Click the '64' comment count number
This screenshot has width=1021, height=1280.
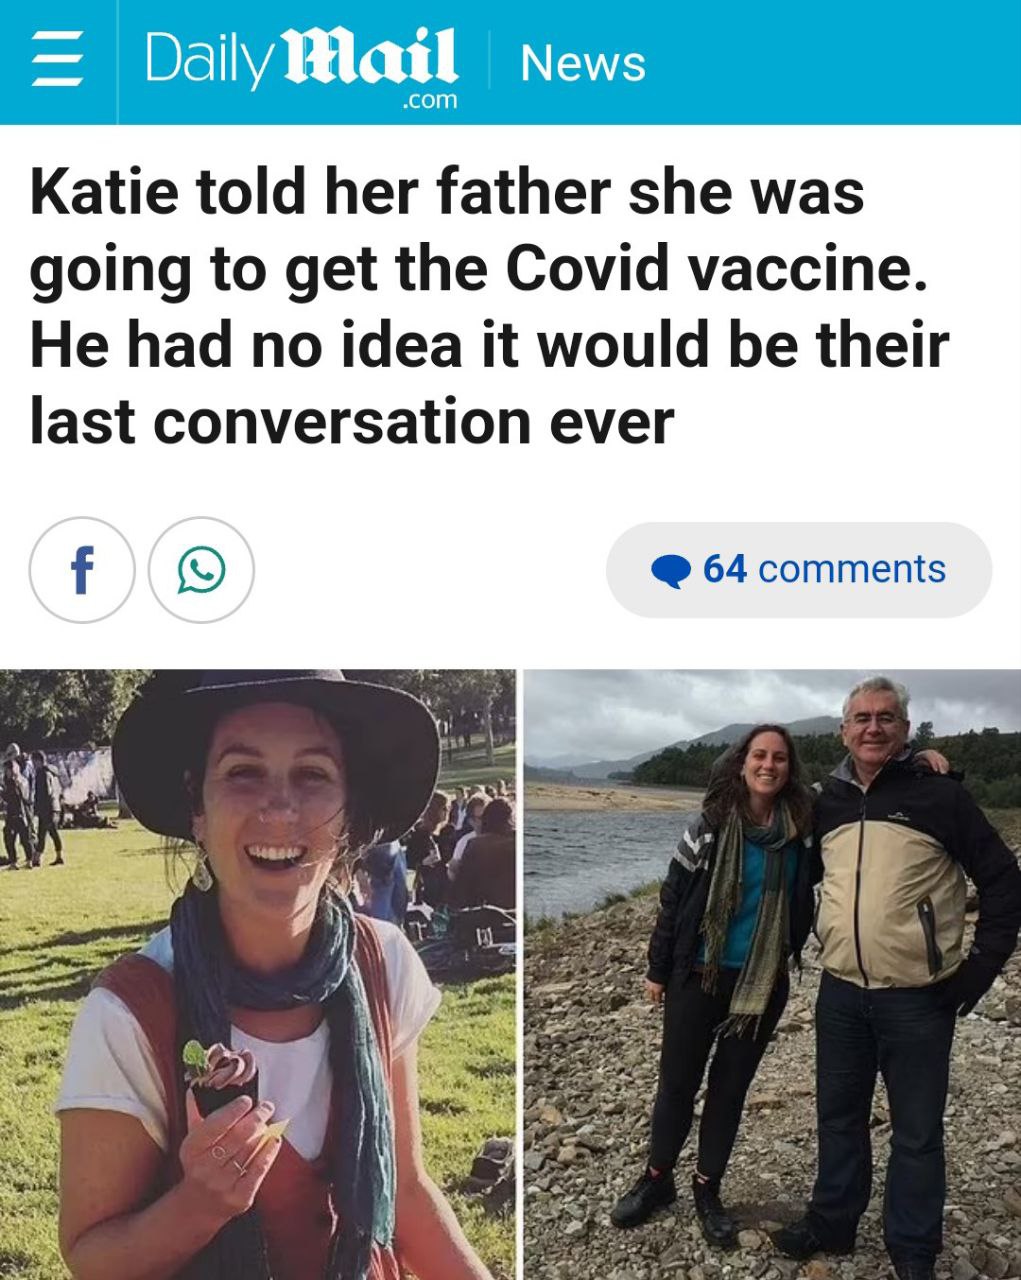coord(725,569)
